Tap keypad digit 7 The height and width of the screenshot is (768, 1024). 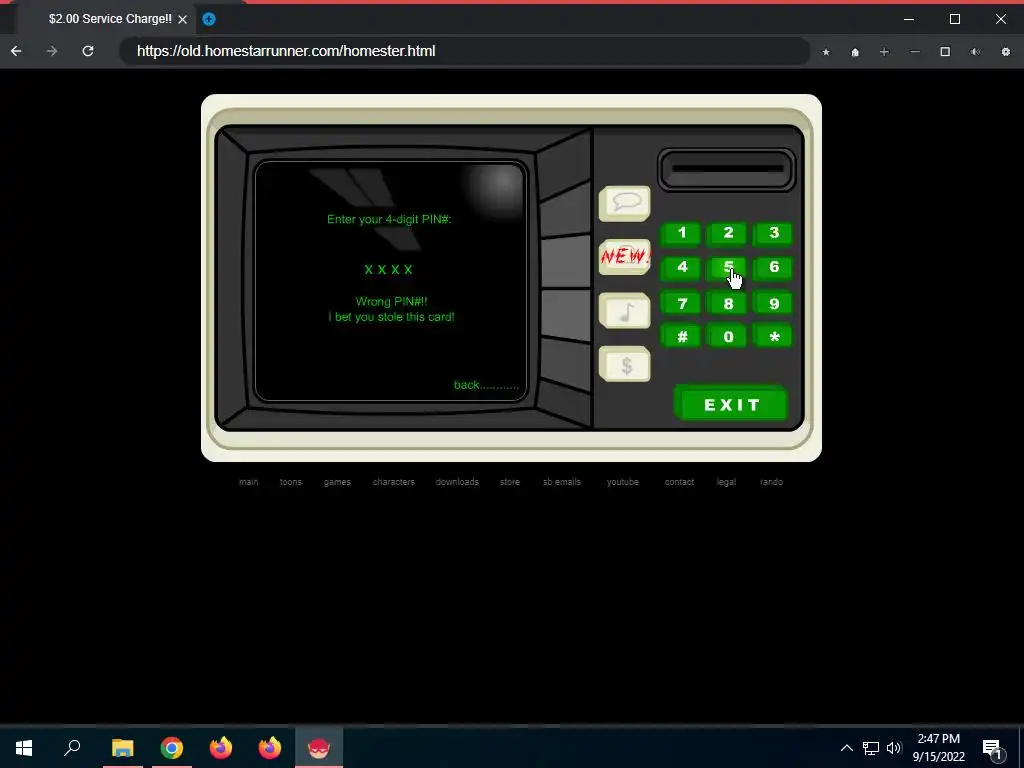pyautogui.click(x=682, y=304)
